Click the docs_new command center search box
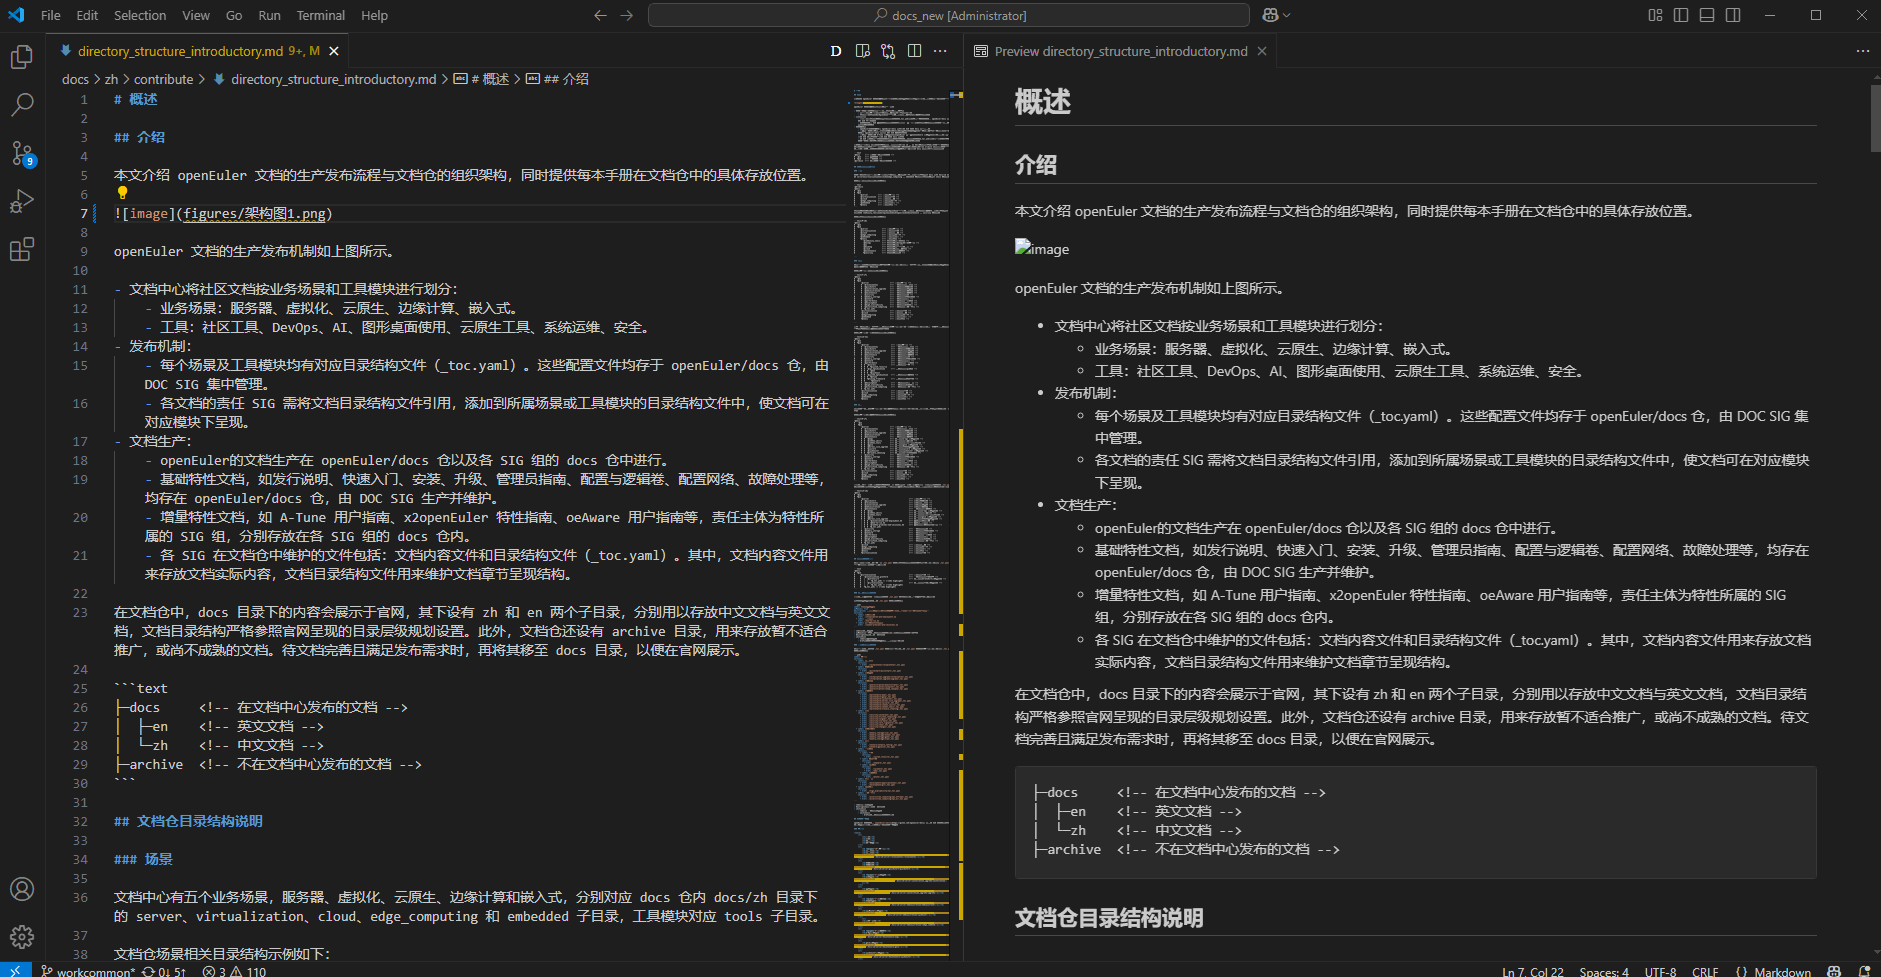 pyautogui.click(x=949, y=15)
